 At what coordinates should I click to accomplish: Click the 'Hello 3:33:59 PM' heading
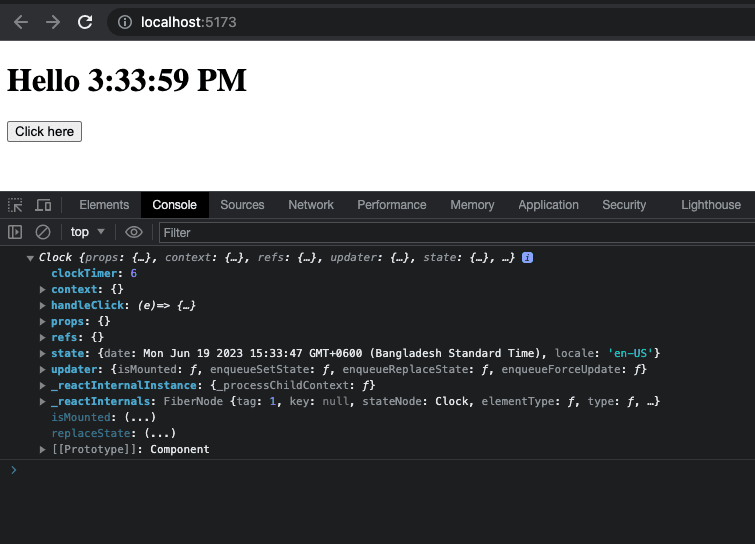click(x=127, y=80)
